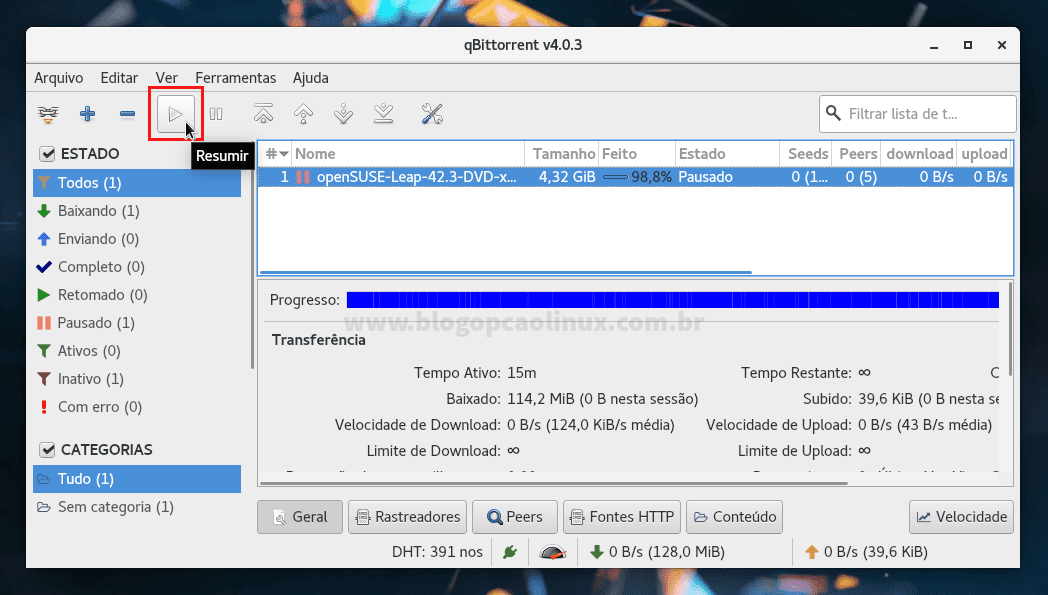Image resolution: width=1048 pixels, height=595 pixels.
Task: Move torrent up in queue icon
Action: click(x=303, y=114)
